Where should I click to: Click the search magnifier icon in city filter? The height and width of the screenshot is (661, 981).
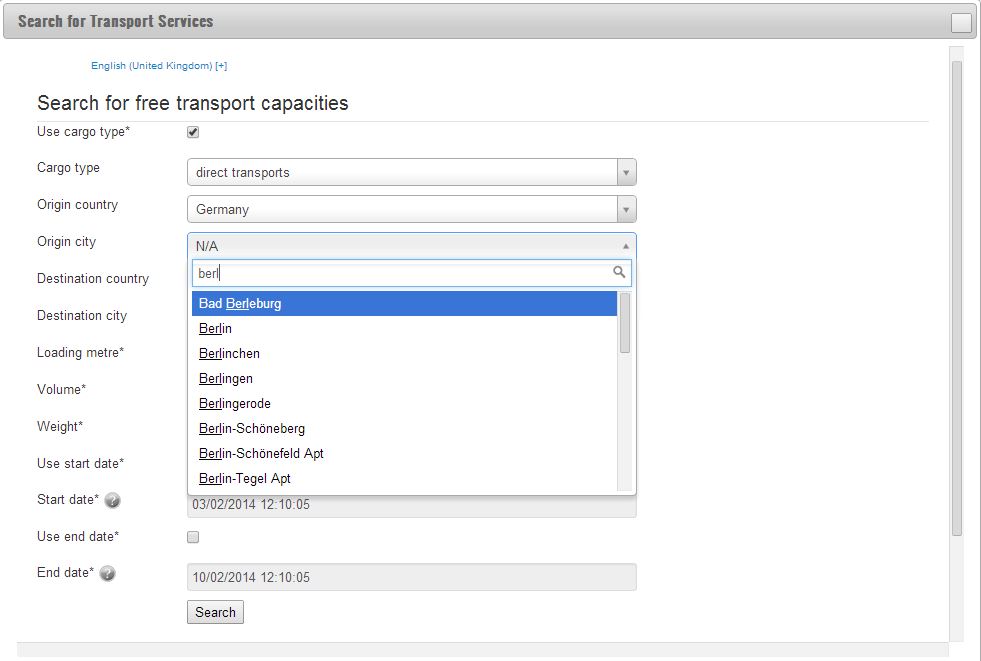(x=619, y=272)
